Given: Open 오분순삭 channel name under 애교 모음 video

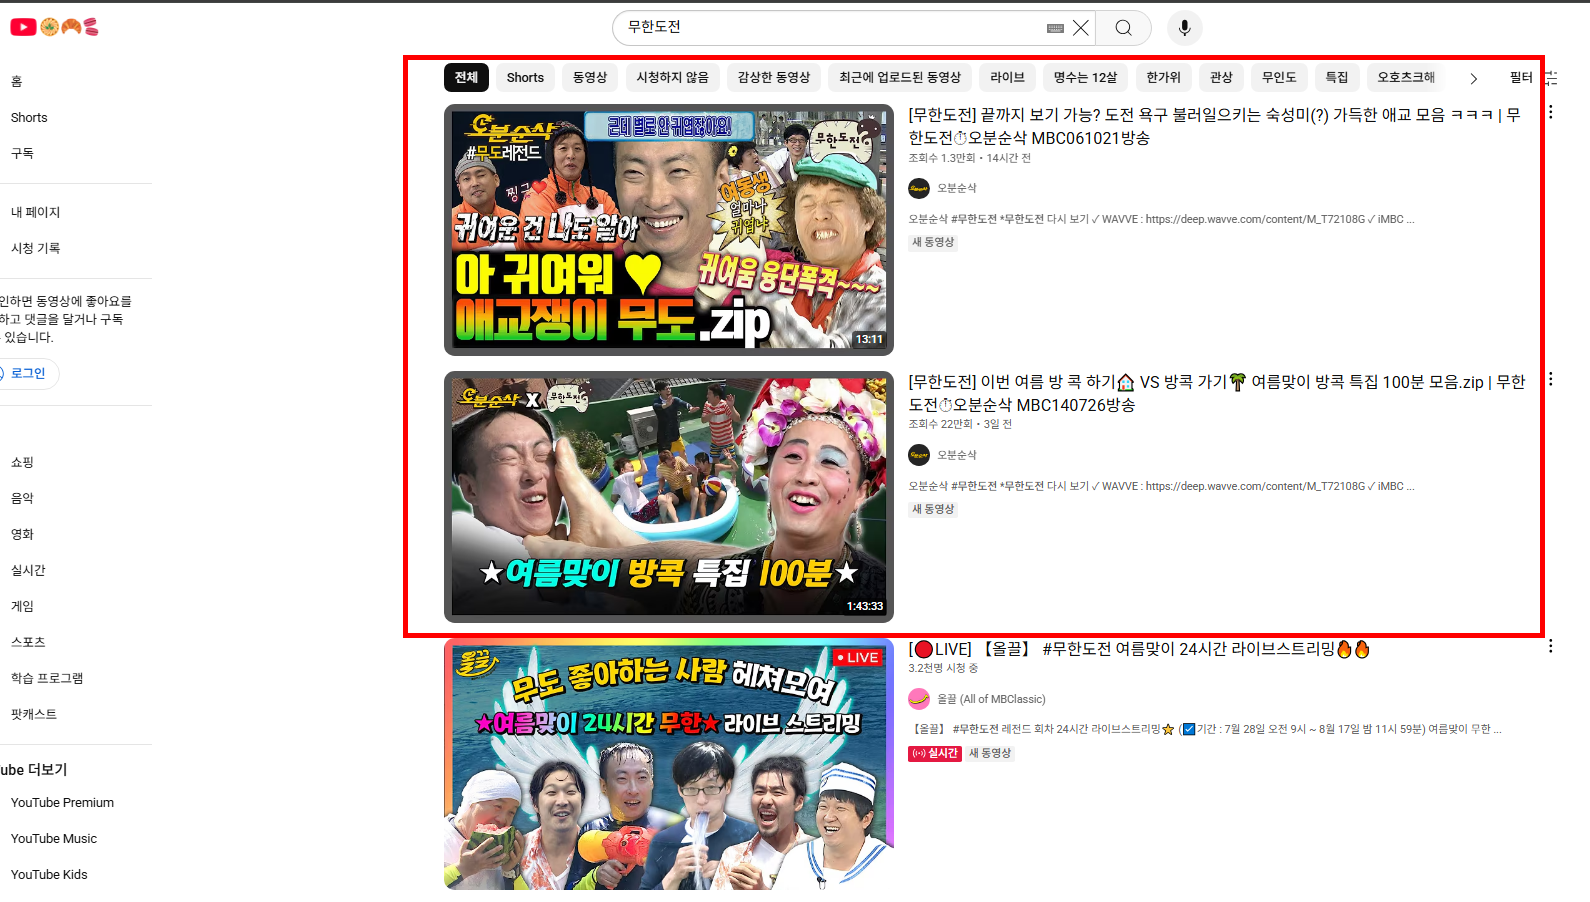Looking at the screenshot, I should [x=957, y=188].
